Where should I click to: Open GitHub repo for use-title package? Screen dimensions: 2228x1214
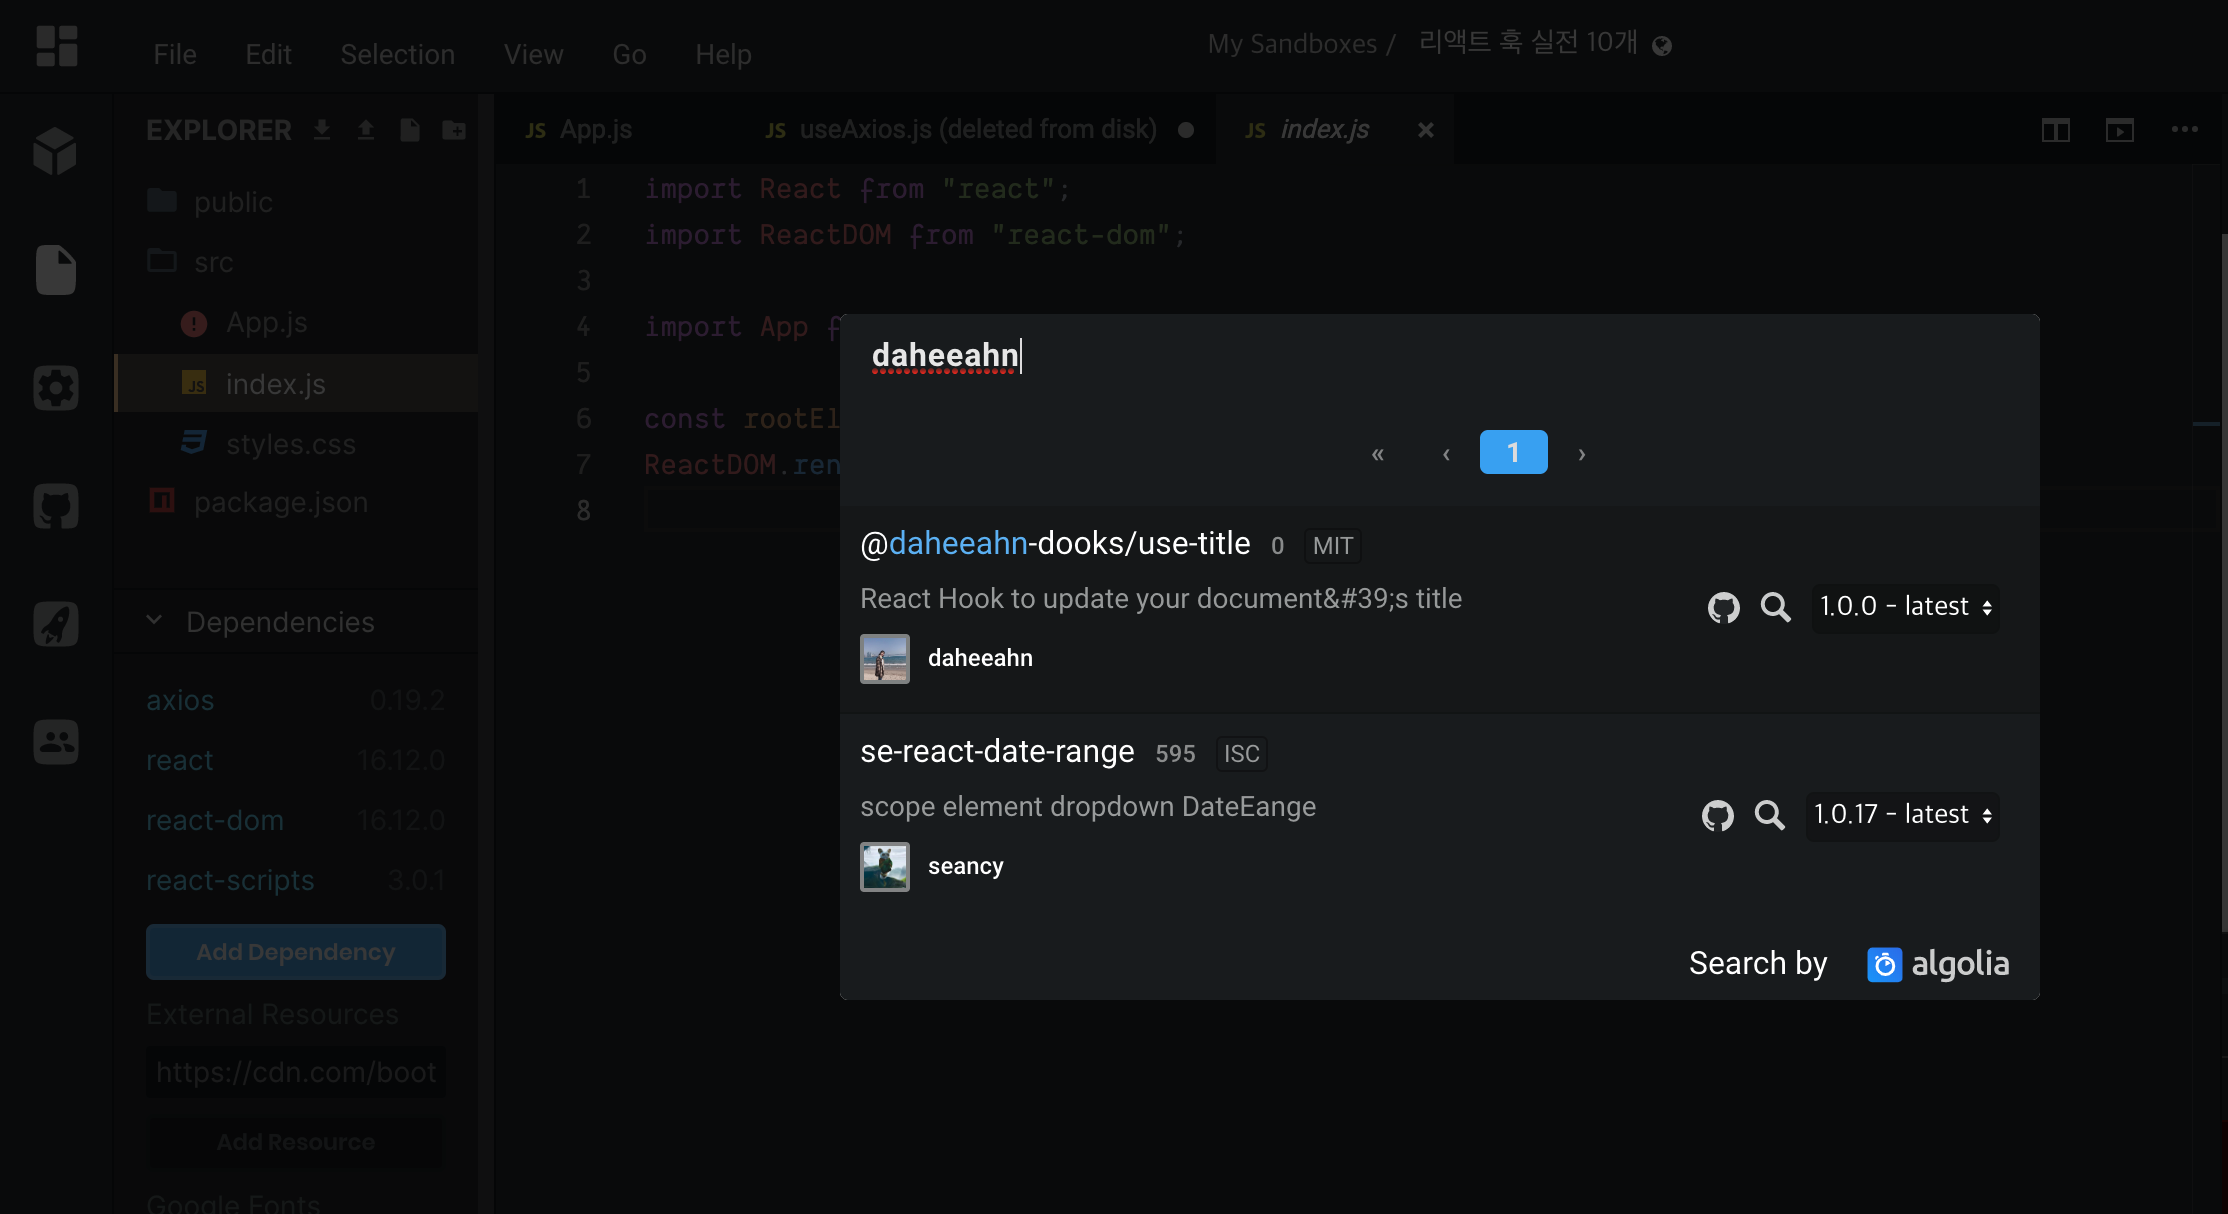coord(1723,607)
